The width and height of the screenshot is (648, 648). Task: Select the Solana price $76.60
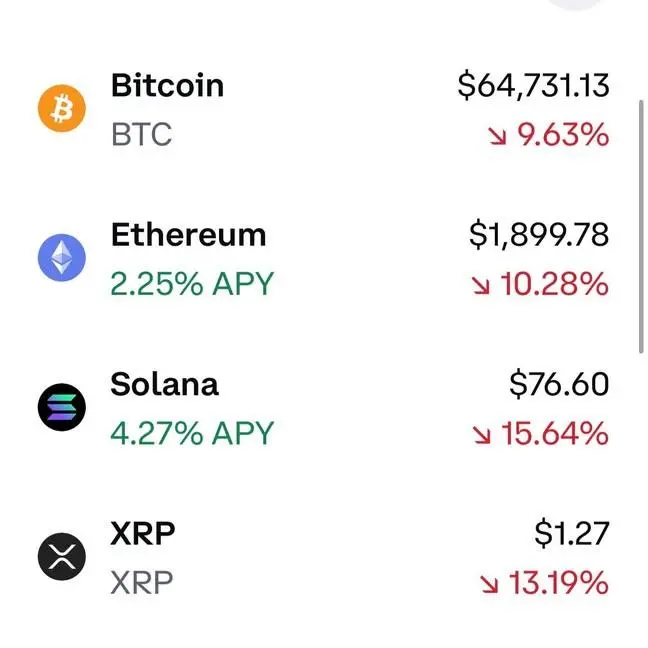tap(559, 384)
